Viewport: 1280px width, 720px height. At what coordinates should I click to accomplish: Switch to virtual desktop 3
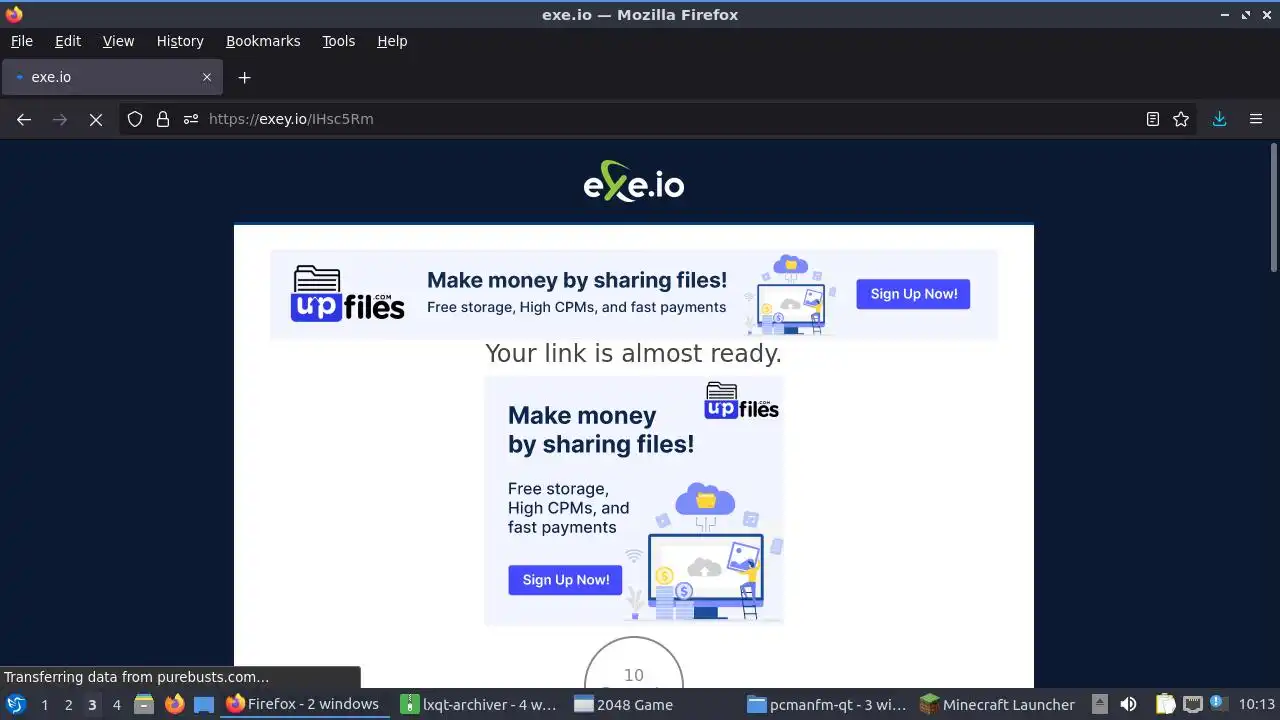tap(92, 705)
